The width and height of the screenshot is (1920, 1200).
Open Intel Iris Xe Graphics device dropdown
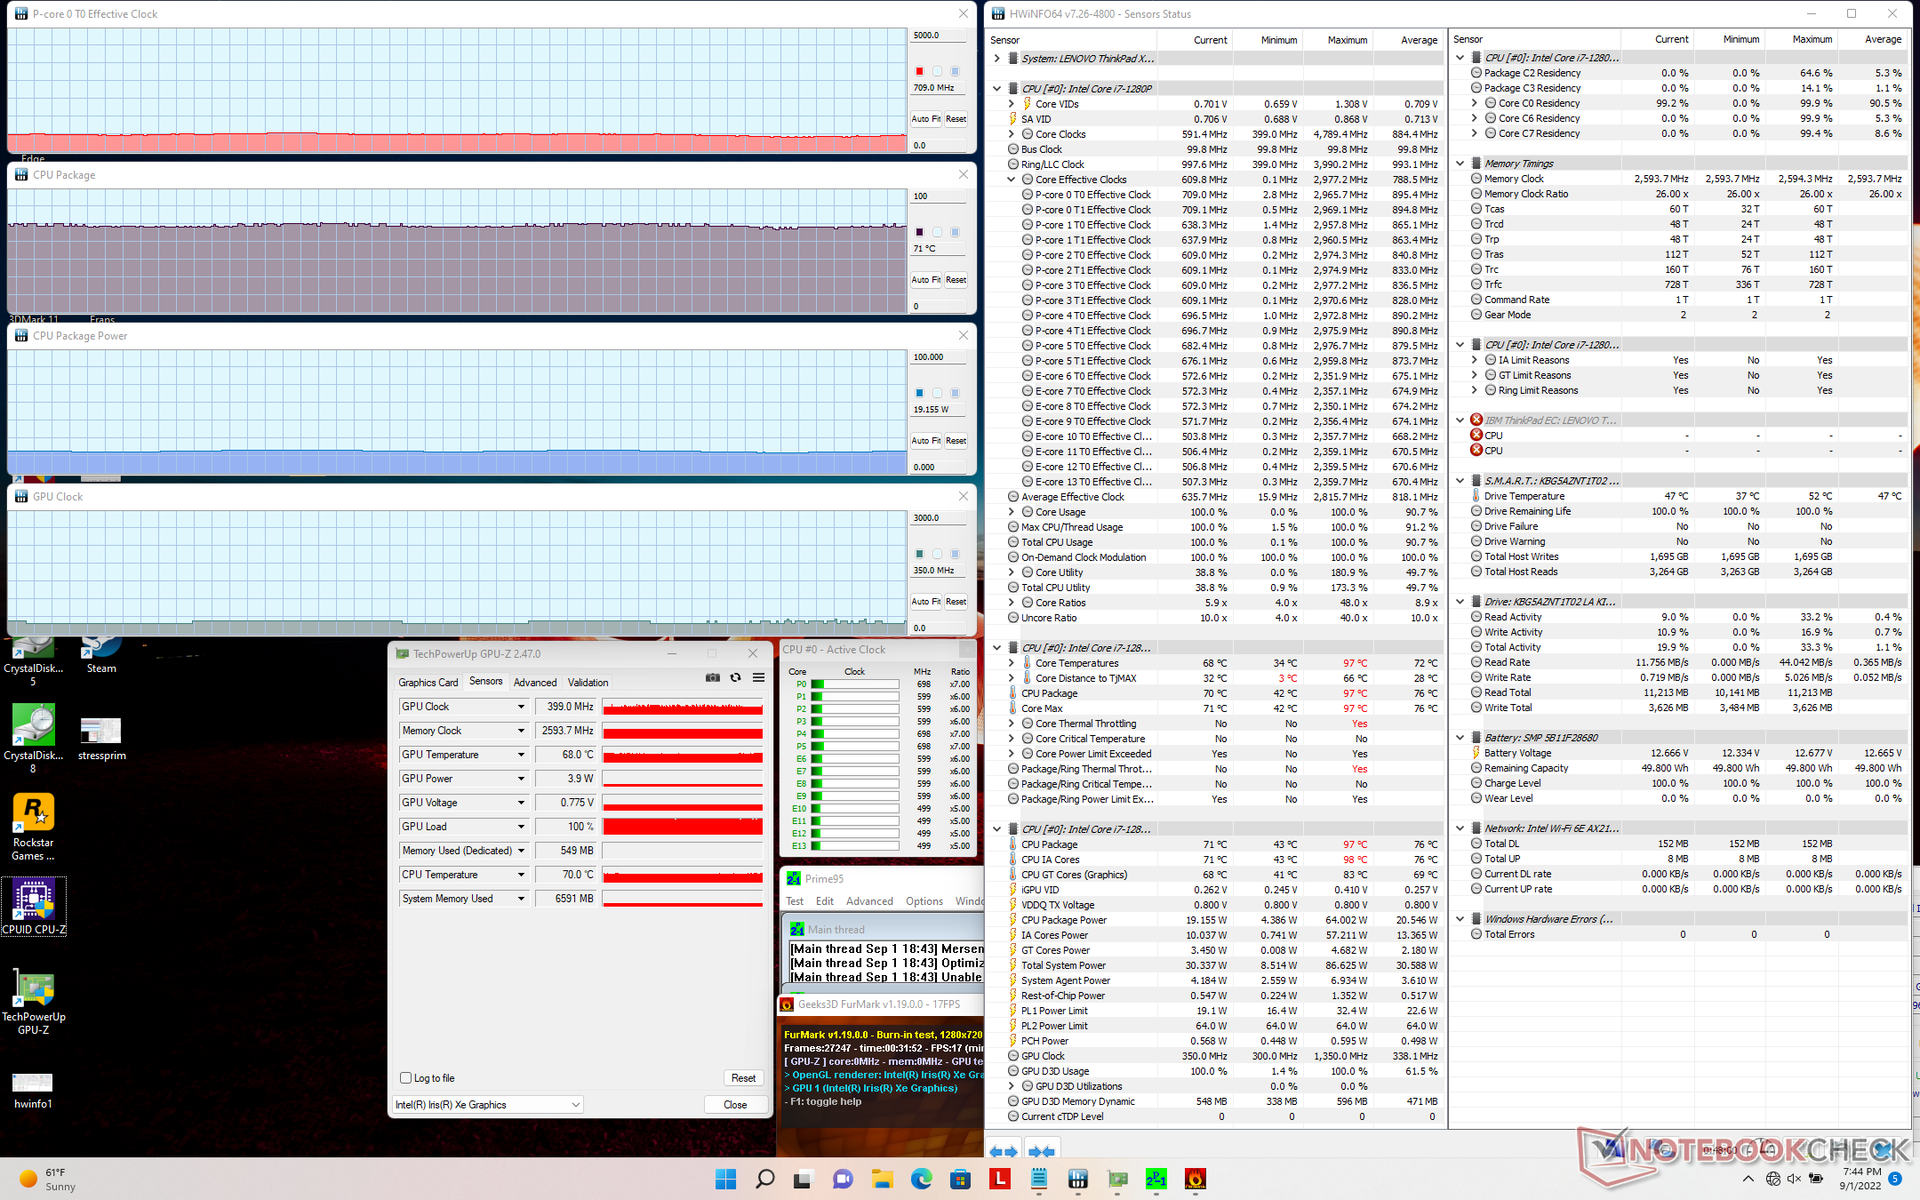(x=575, y=1105)
